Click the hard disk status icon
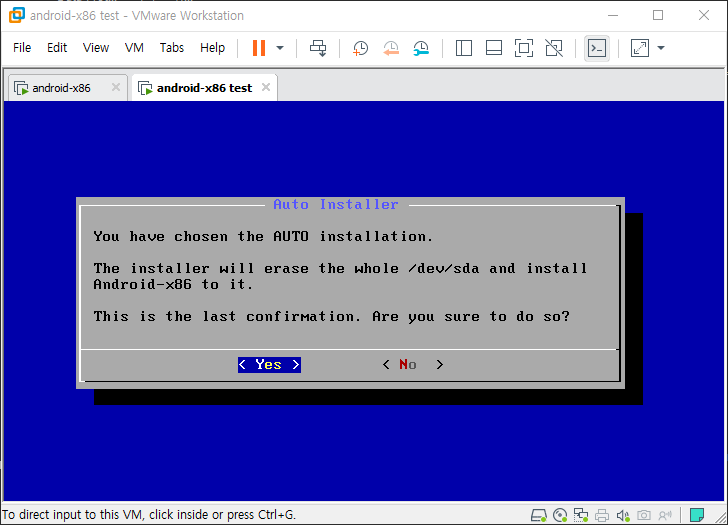Image resolution: width=728 pixels, height=525 pixels. [539, 515]
